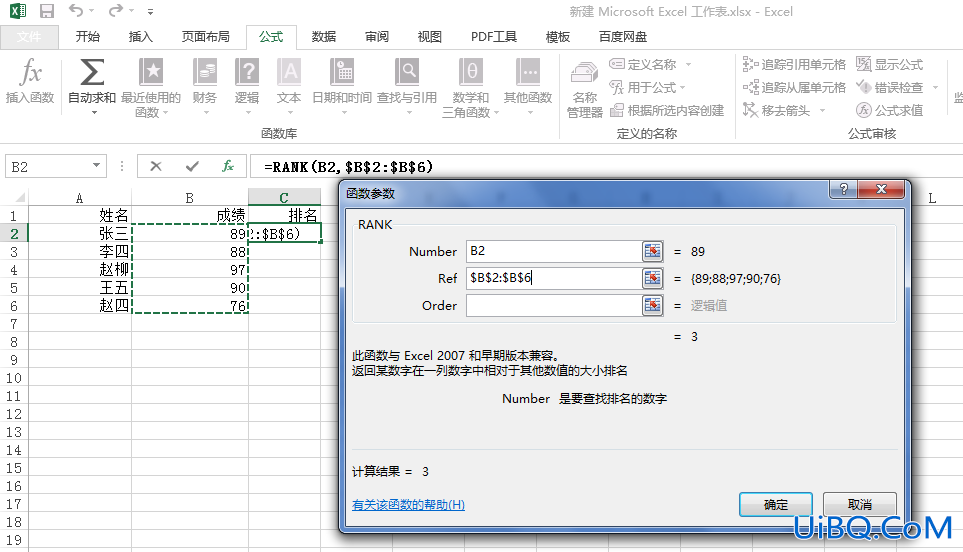Switch to the PDF工具 tab
963x552 pixels.
click(x=494, y=37)
